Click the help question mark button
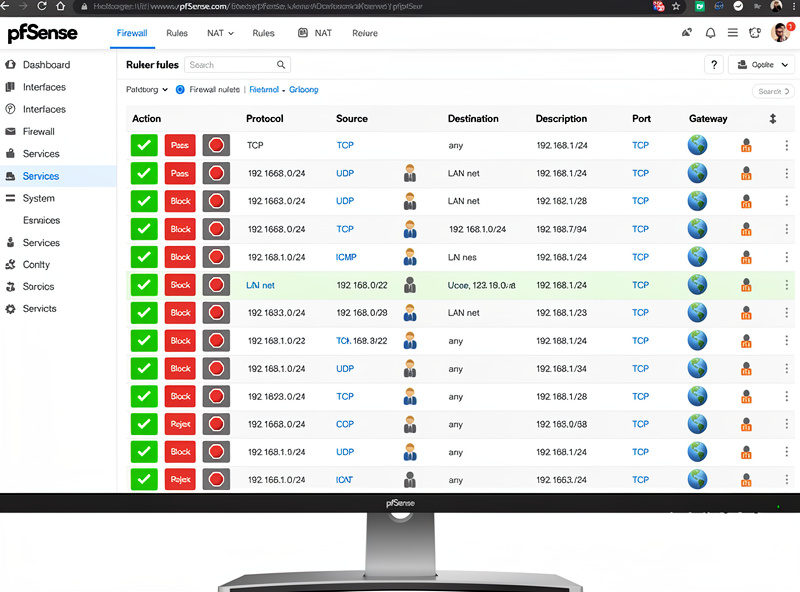The width and height of the screenshot is (800, 592). [x=714, y=65]
